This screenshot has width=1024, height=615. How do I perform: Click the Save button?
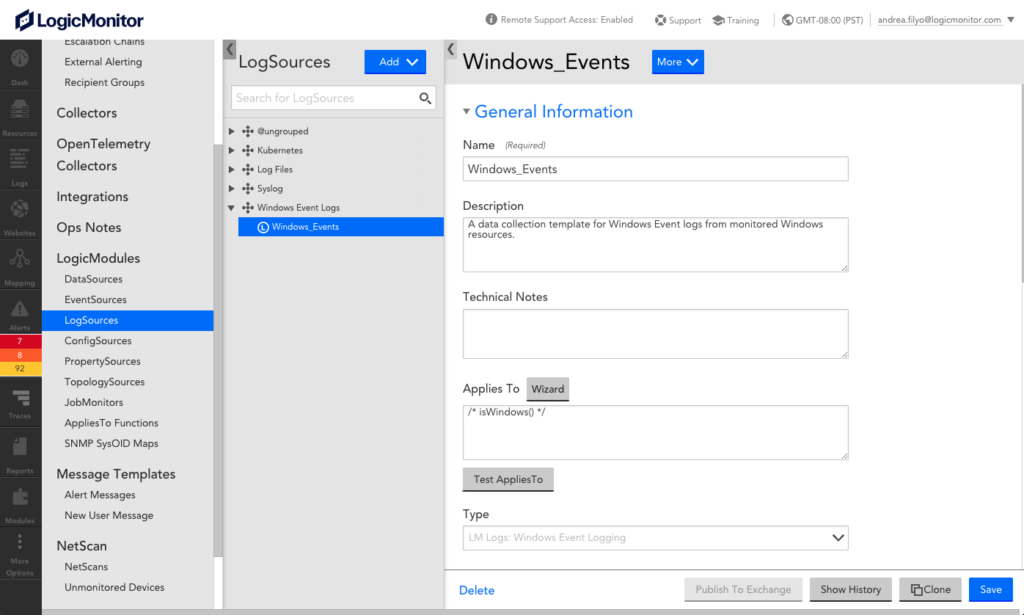[x=990, y=590]
